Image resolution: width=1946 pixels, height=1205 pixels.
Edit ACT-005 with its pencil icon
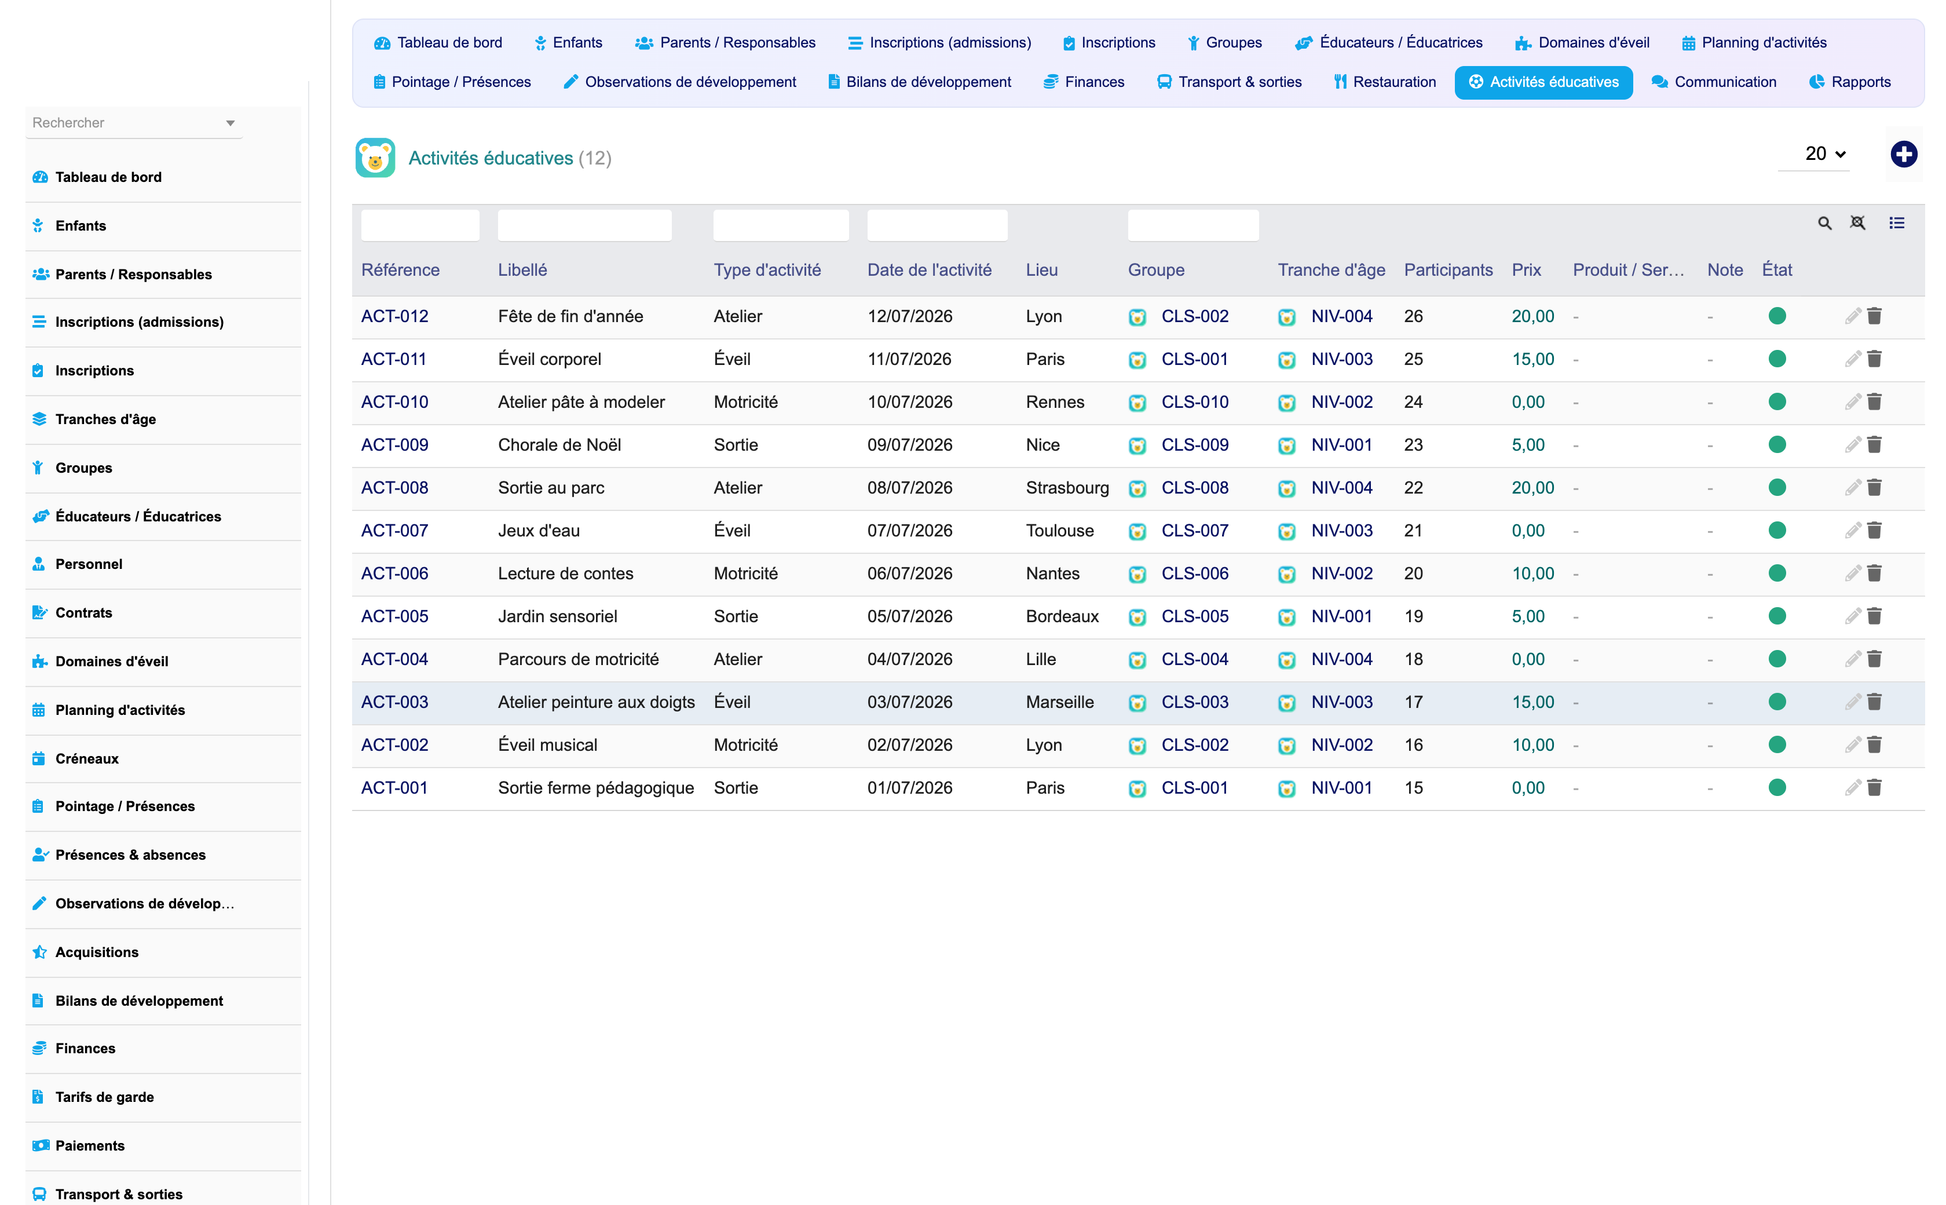[1852, 616]
